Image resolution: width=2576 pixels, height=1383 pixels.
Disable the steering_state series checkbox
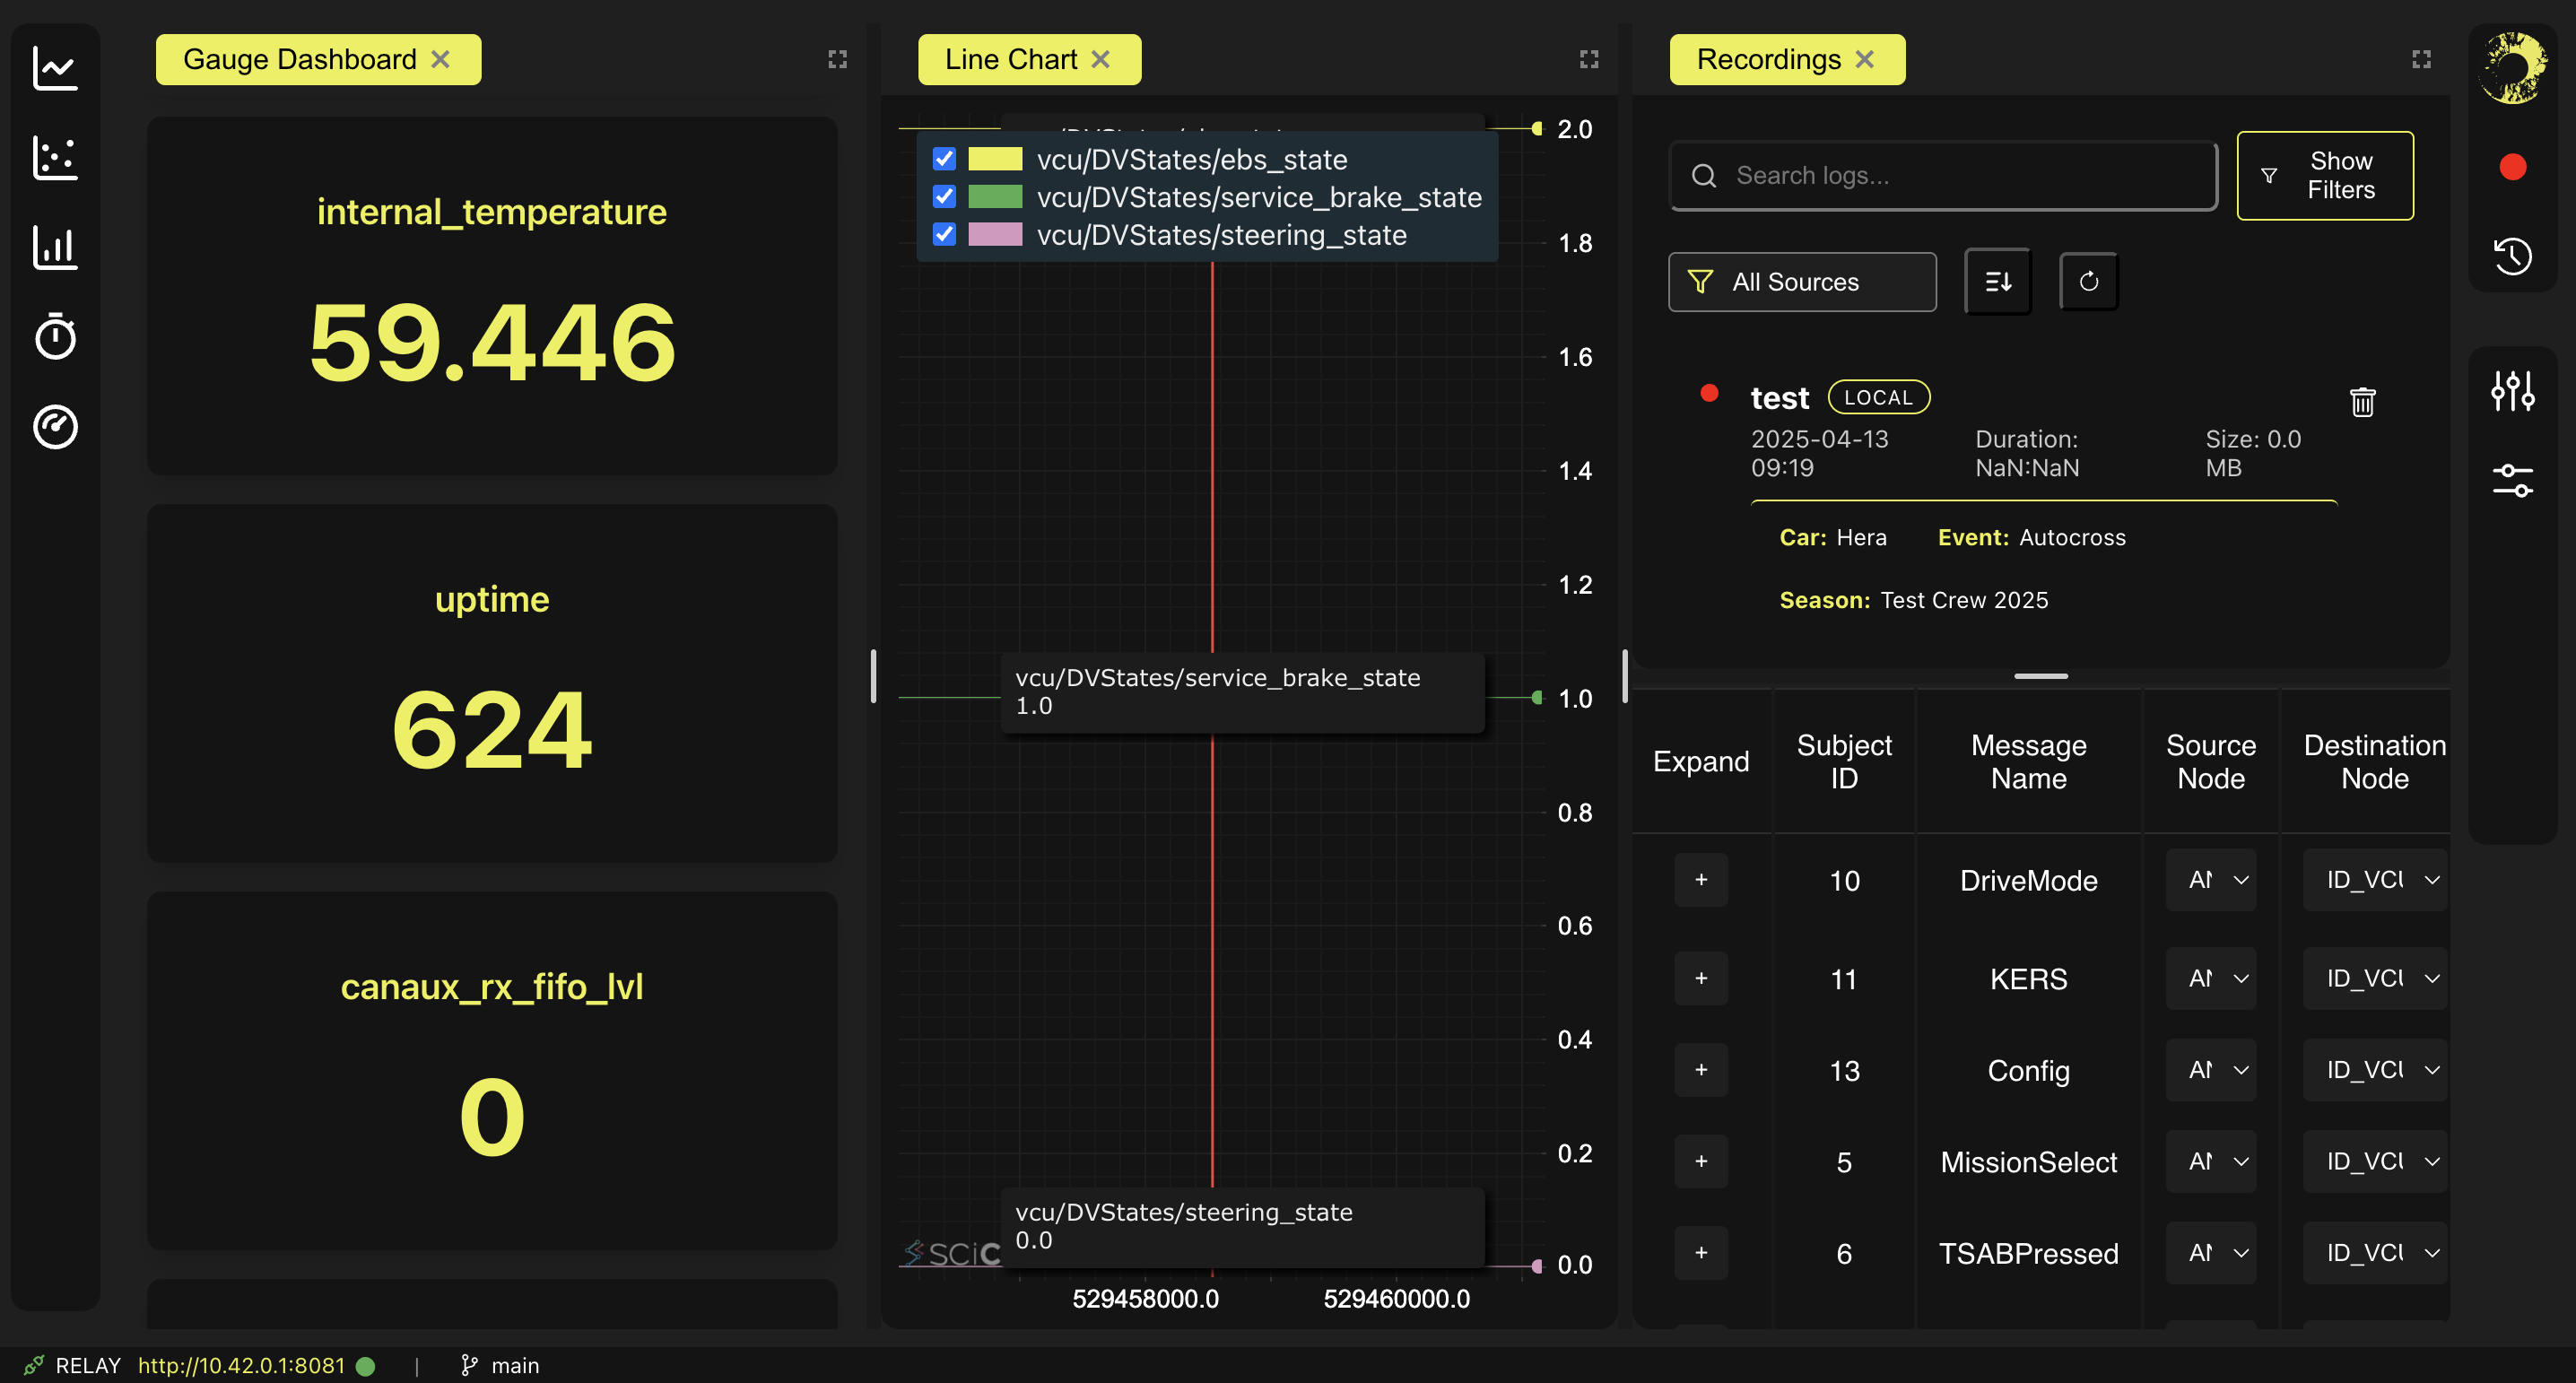(x=944, y=234)
